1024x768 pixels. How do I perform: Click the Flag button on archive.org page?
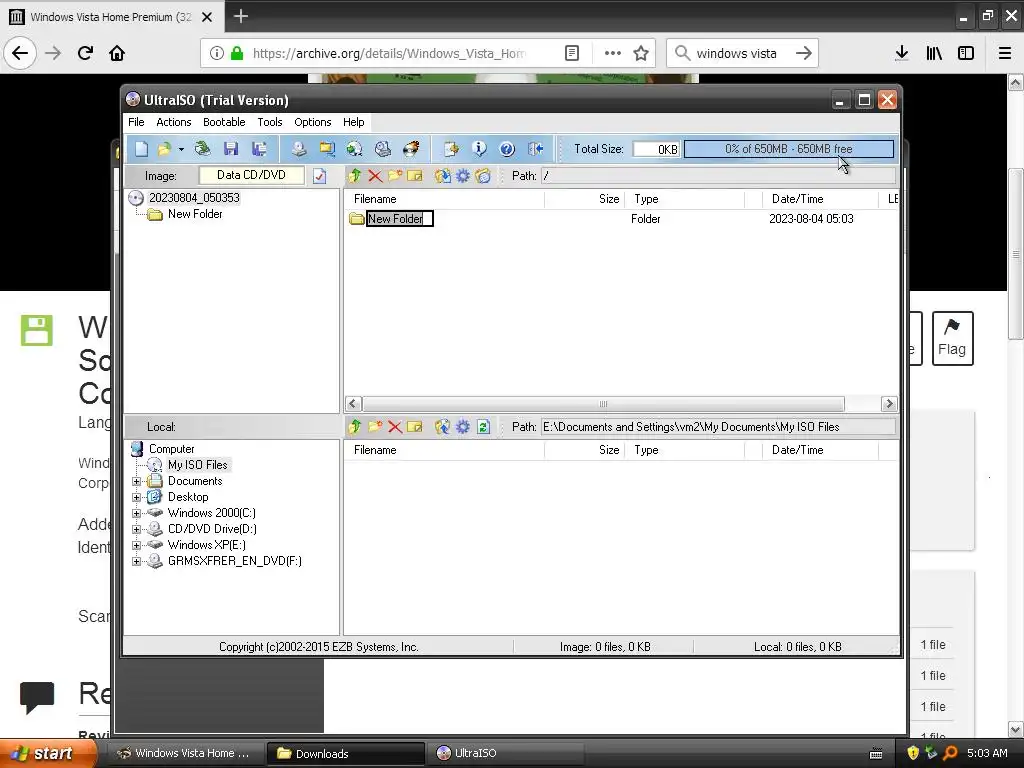(952, 338)
